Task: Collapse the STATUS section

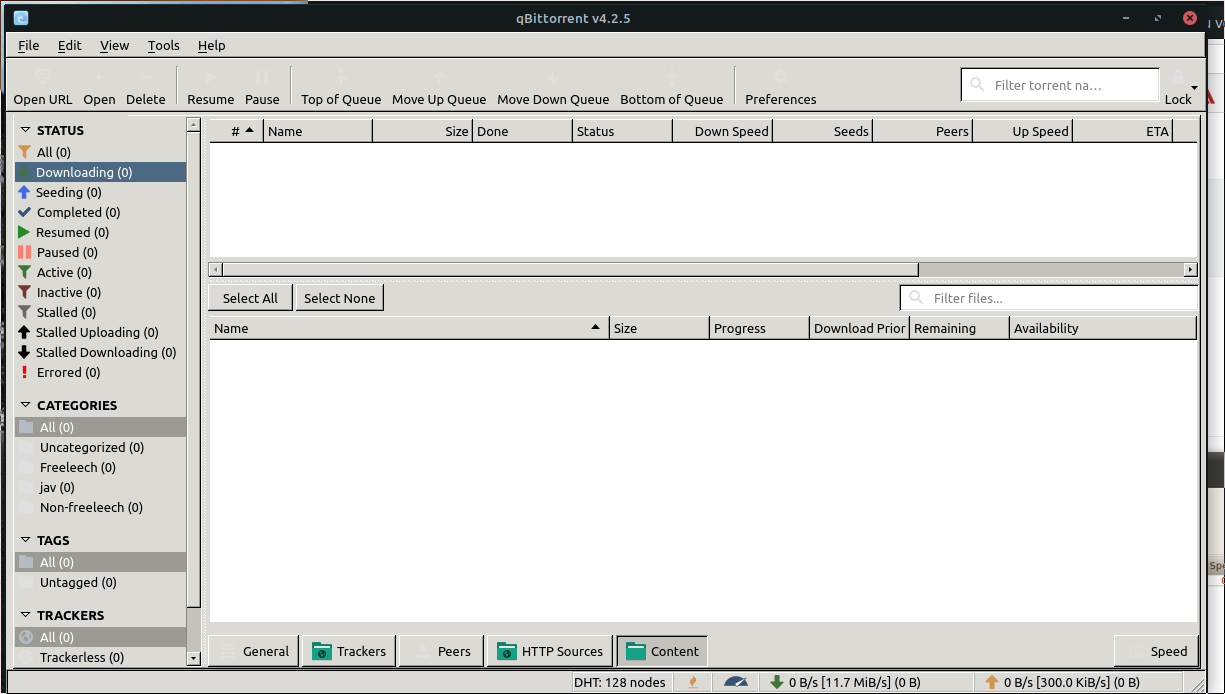Action: [x=25, y=130]
